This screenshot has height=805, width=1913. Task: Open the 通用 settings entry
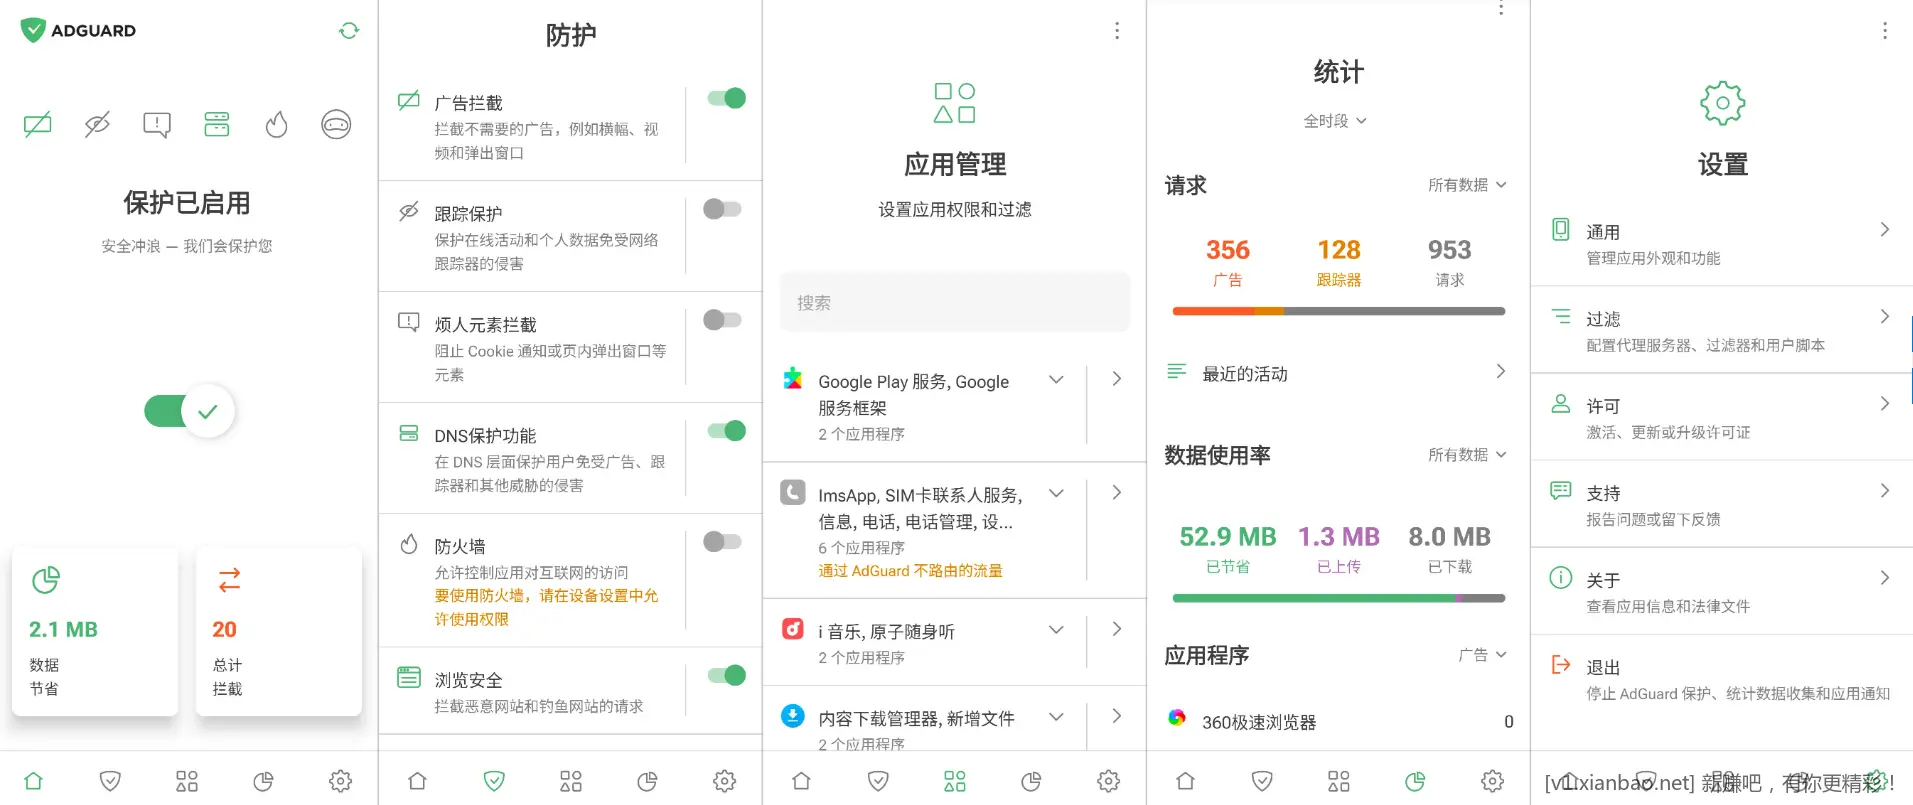(x=1722, y=244)
